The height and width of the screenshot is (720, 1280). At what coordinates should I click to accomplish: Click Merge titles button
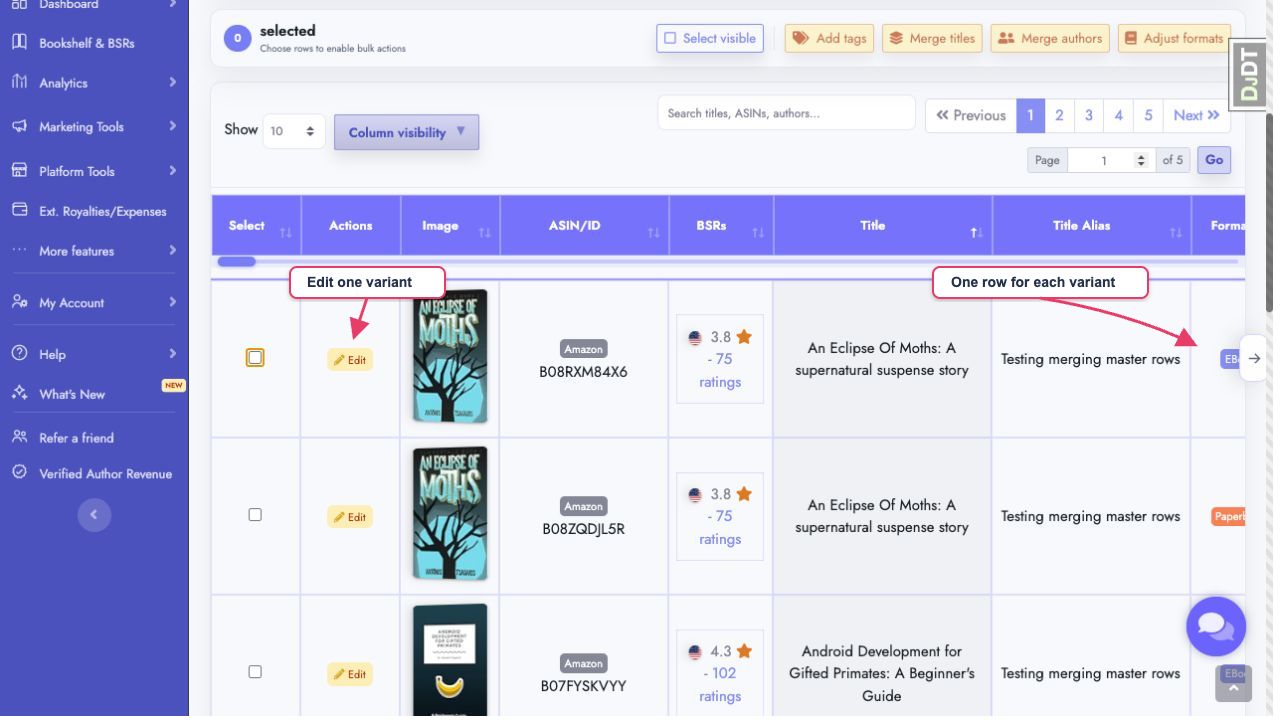[x=932, y=38]
